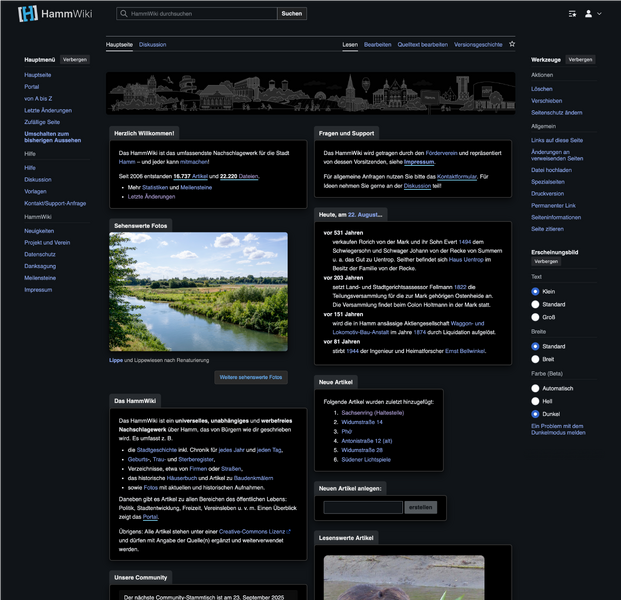Click the Hamm skyline banner image
This screenshot has height=600, width=621.
click(x=309, y=93)
